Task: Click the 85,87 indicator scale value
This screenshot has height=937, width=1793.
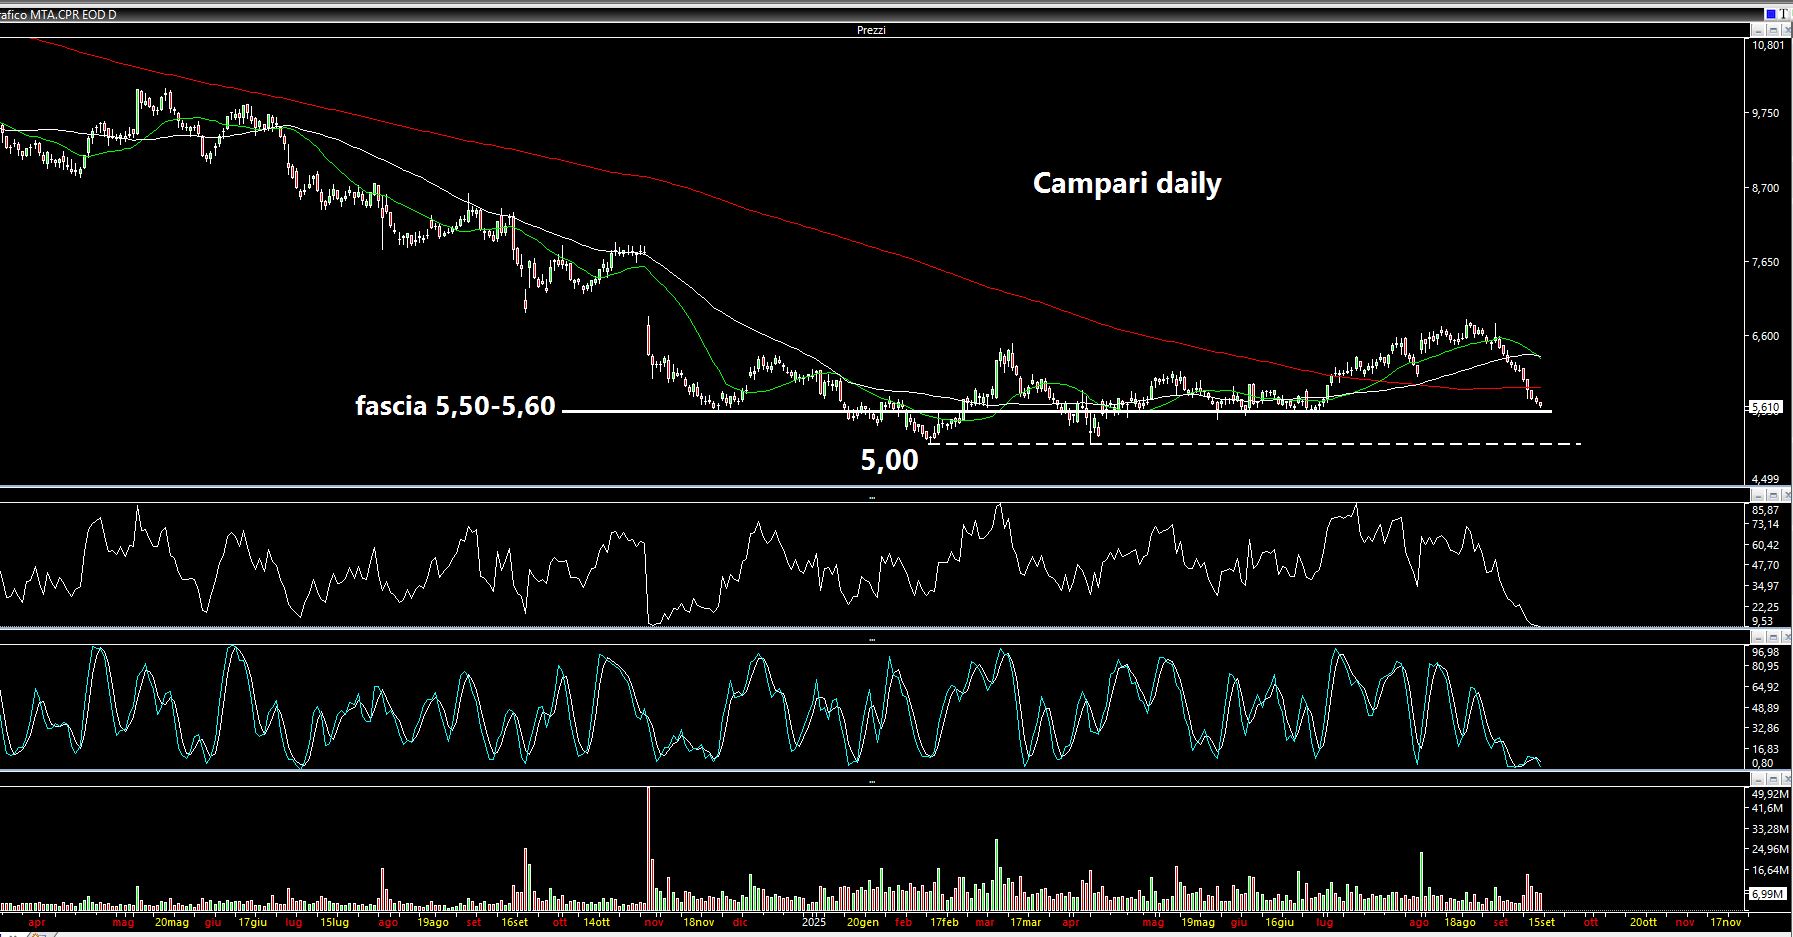Action: [1766, 510]
